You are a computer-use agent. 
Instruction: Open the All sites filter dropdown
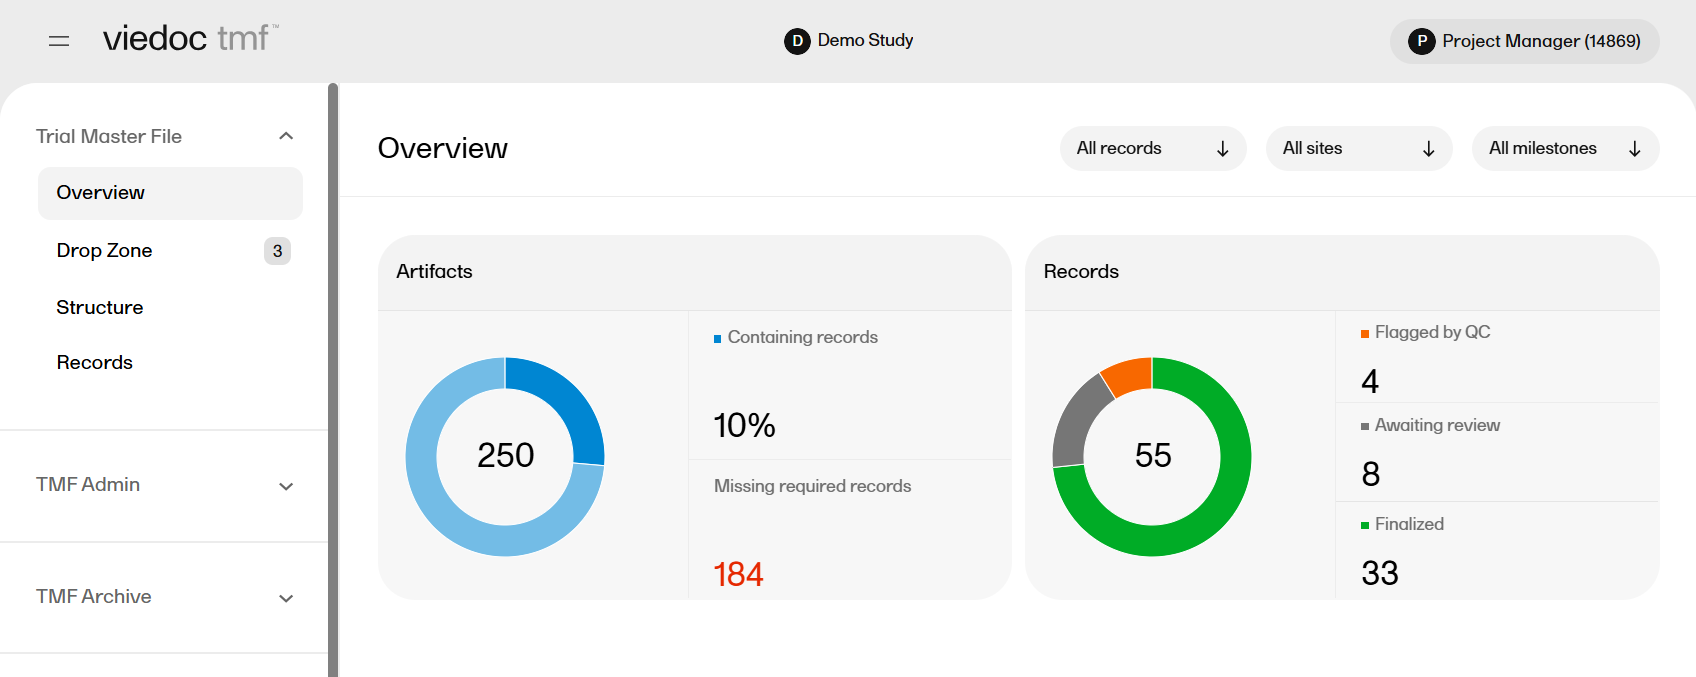(1358, 149)
